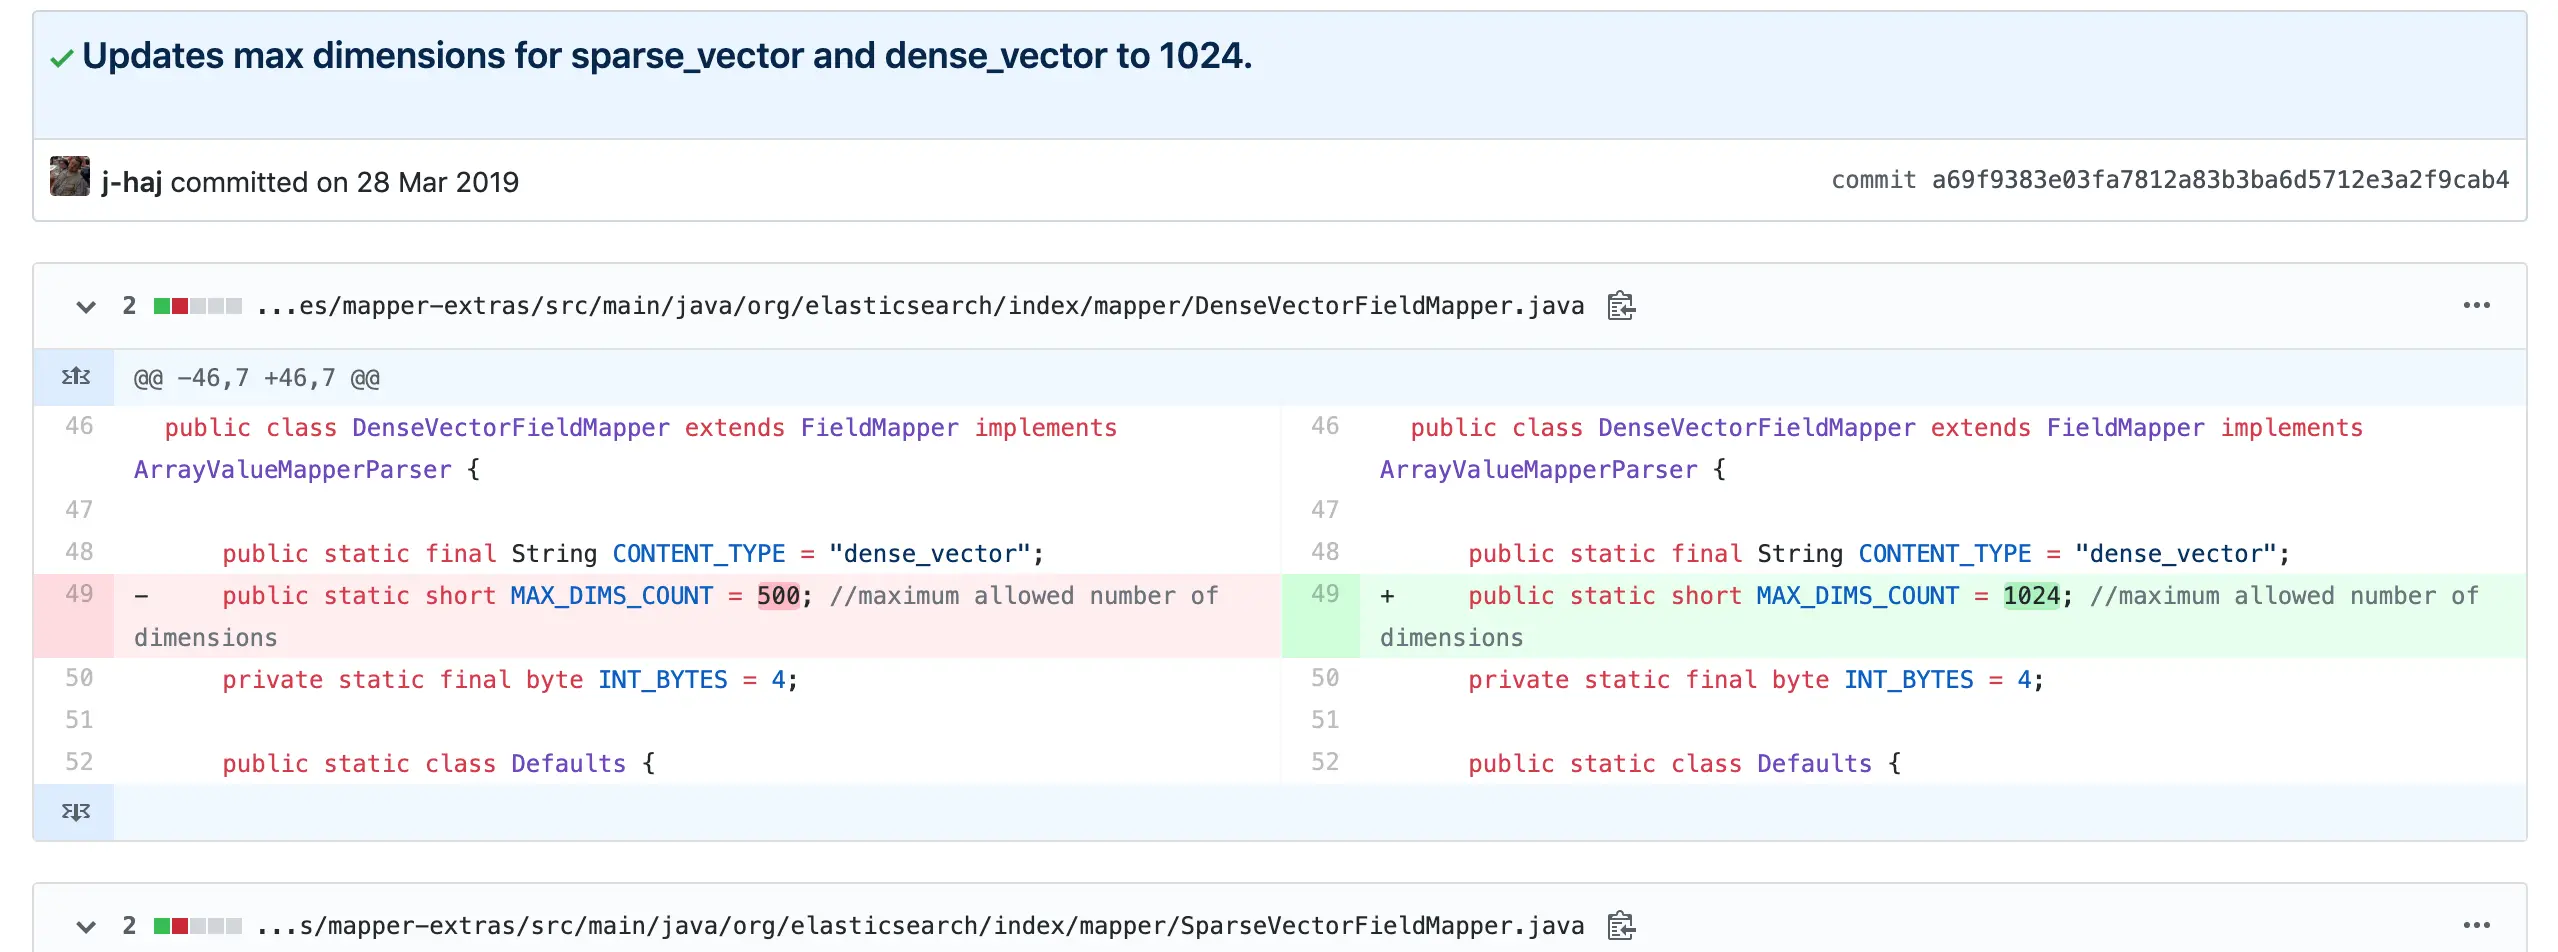This screenshot has width=2558, height=952.
Task: Open options menu for DenseVectorFieldMapper.java
Action: (x=2477, y=305)
